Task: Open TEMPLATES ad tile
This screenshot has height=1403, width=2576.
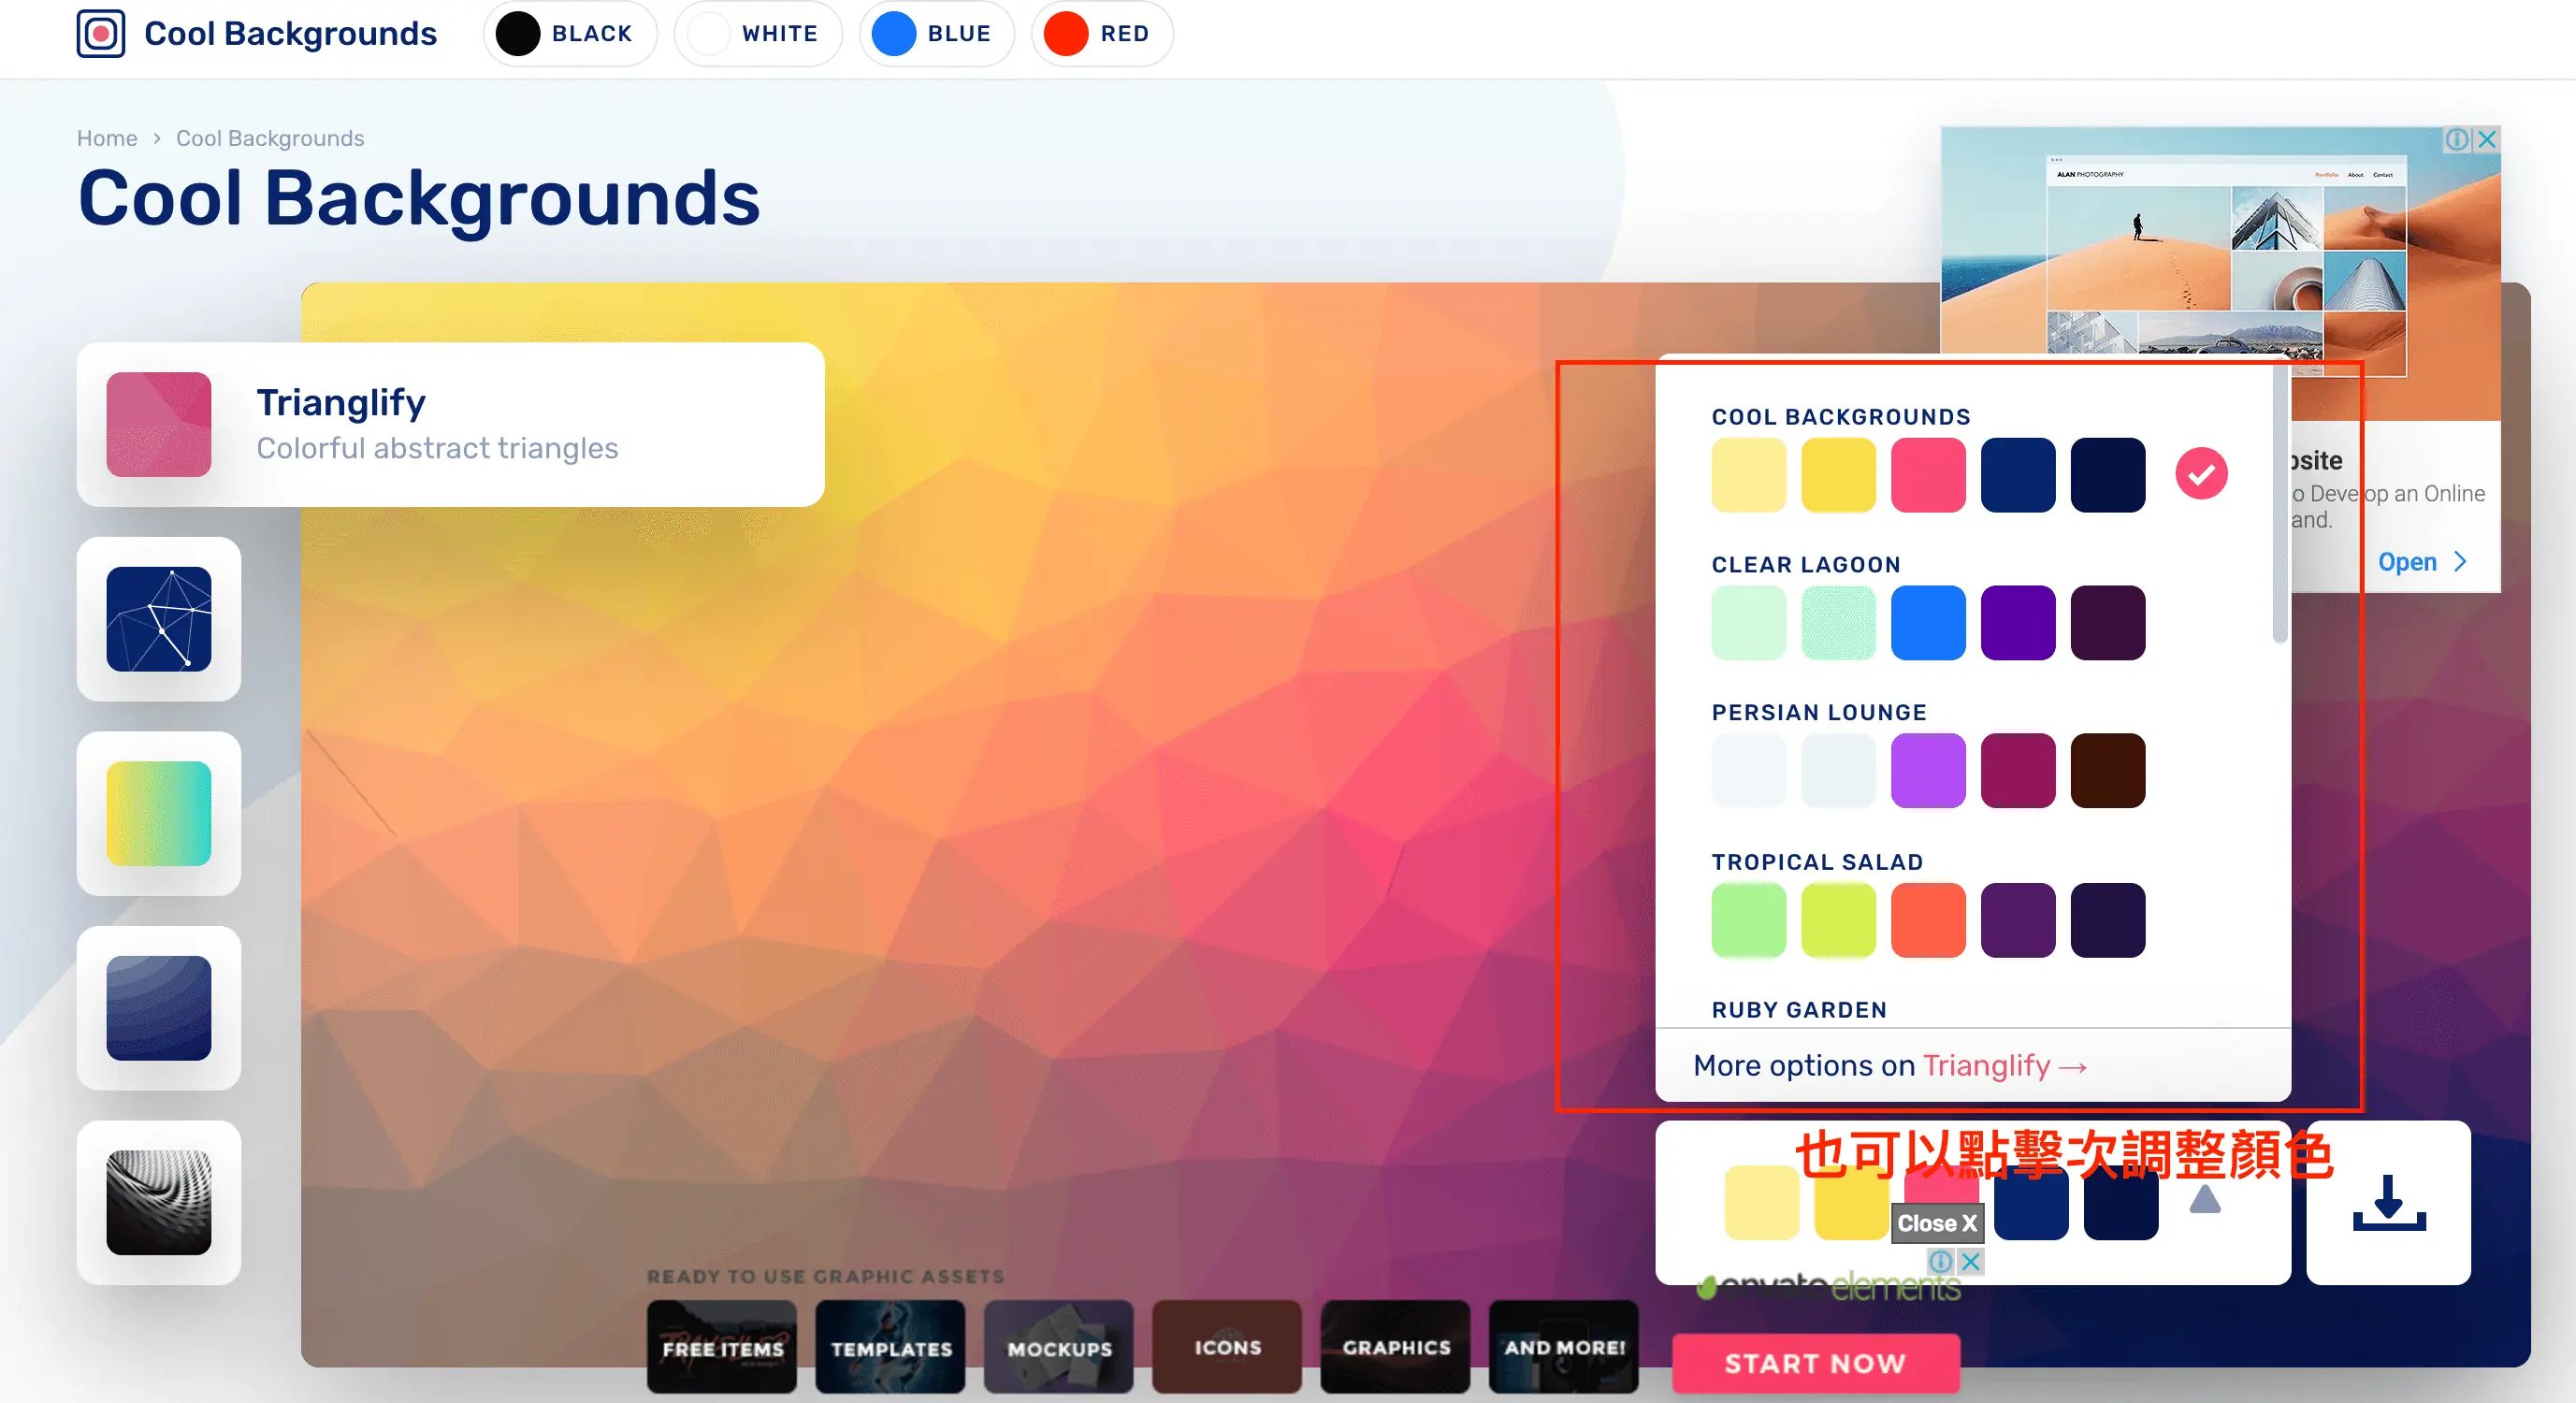Action: coord(890,1347)
